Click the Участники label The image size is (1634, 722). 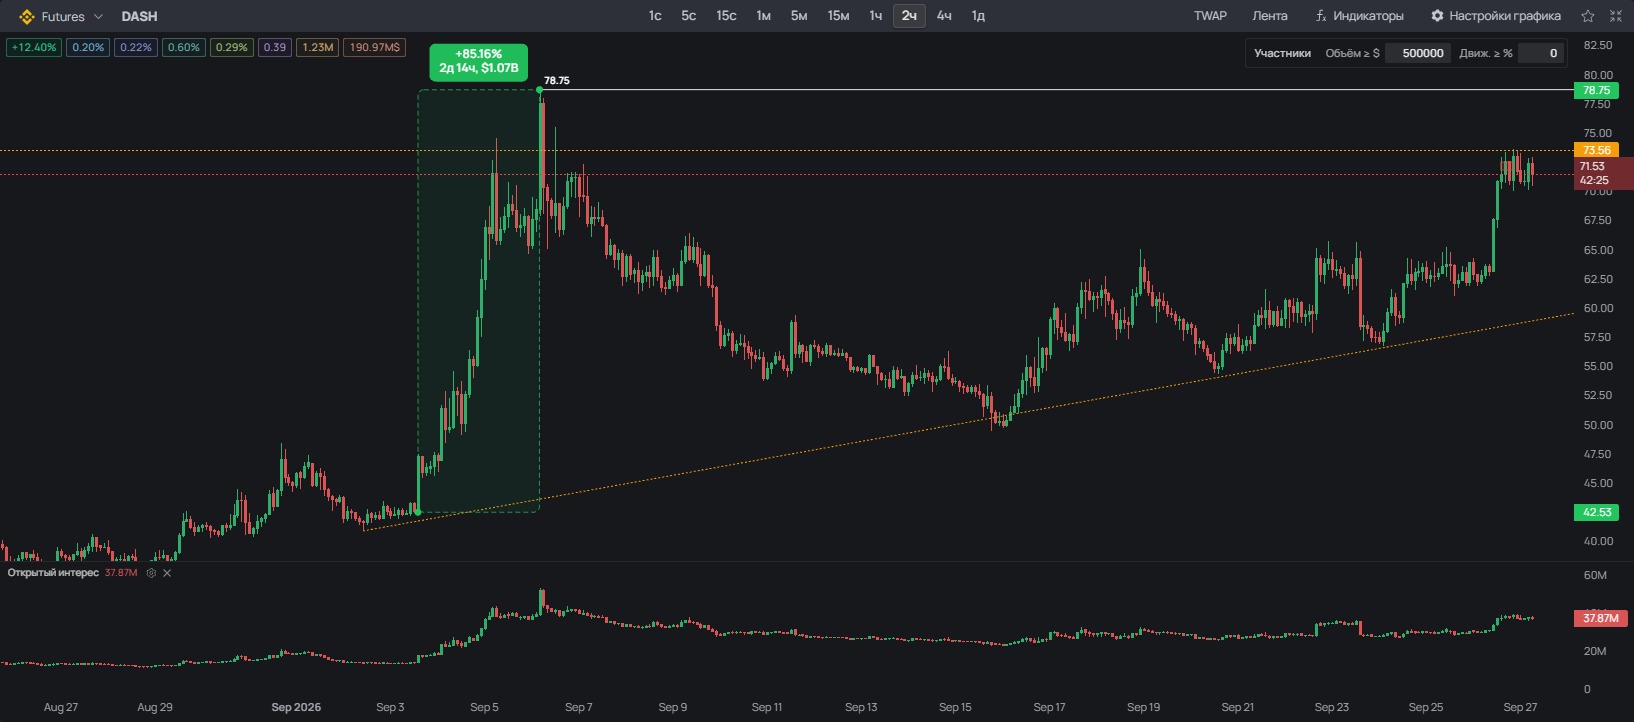(x=1282, y=53)
